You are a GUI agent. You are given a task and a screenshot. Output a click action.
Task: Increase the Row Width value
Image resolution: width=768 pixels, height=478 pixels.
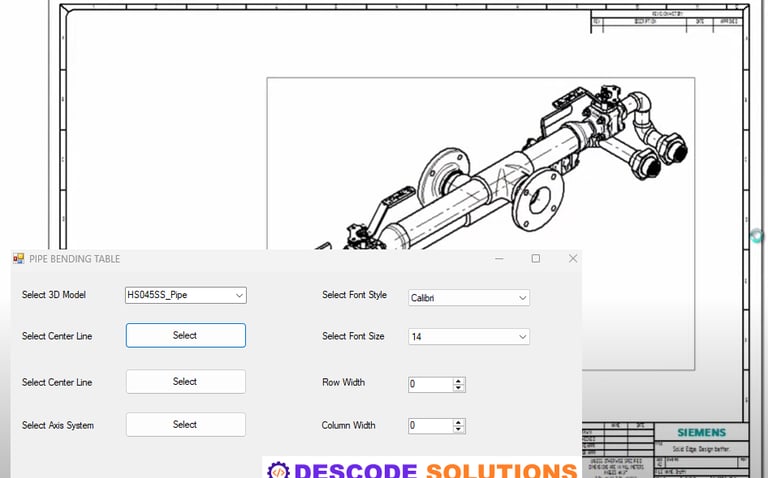click(x=458, y=381)
